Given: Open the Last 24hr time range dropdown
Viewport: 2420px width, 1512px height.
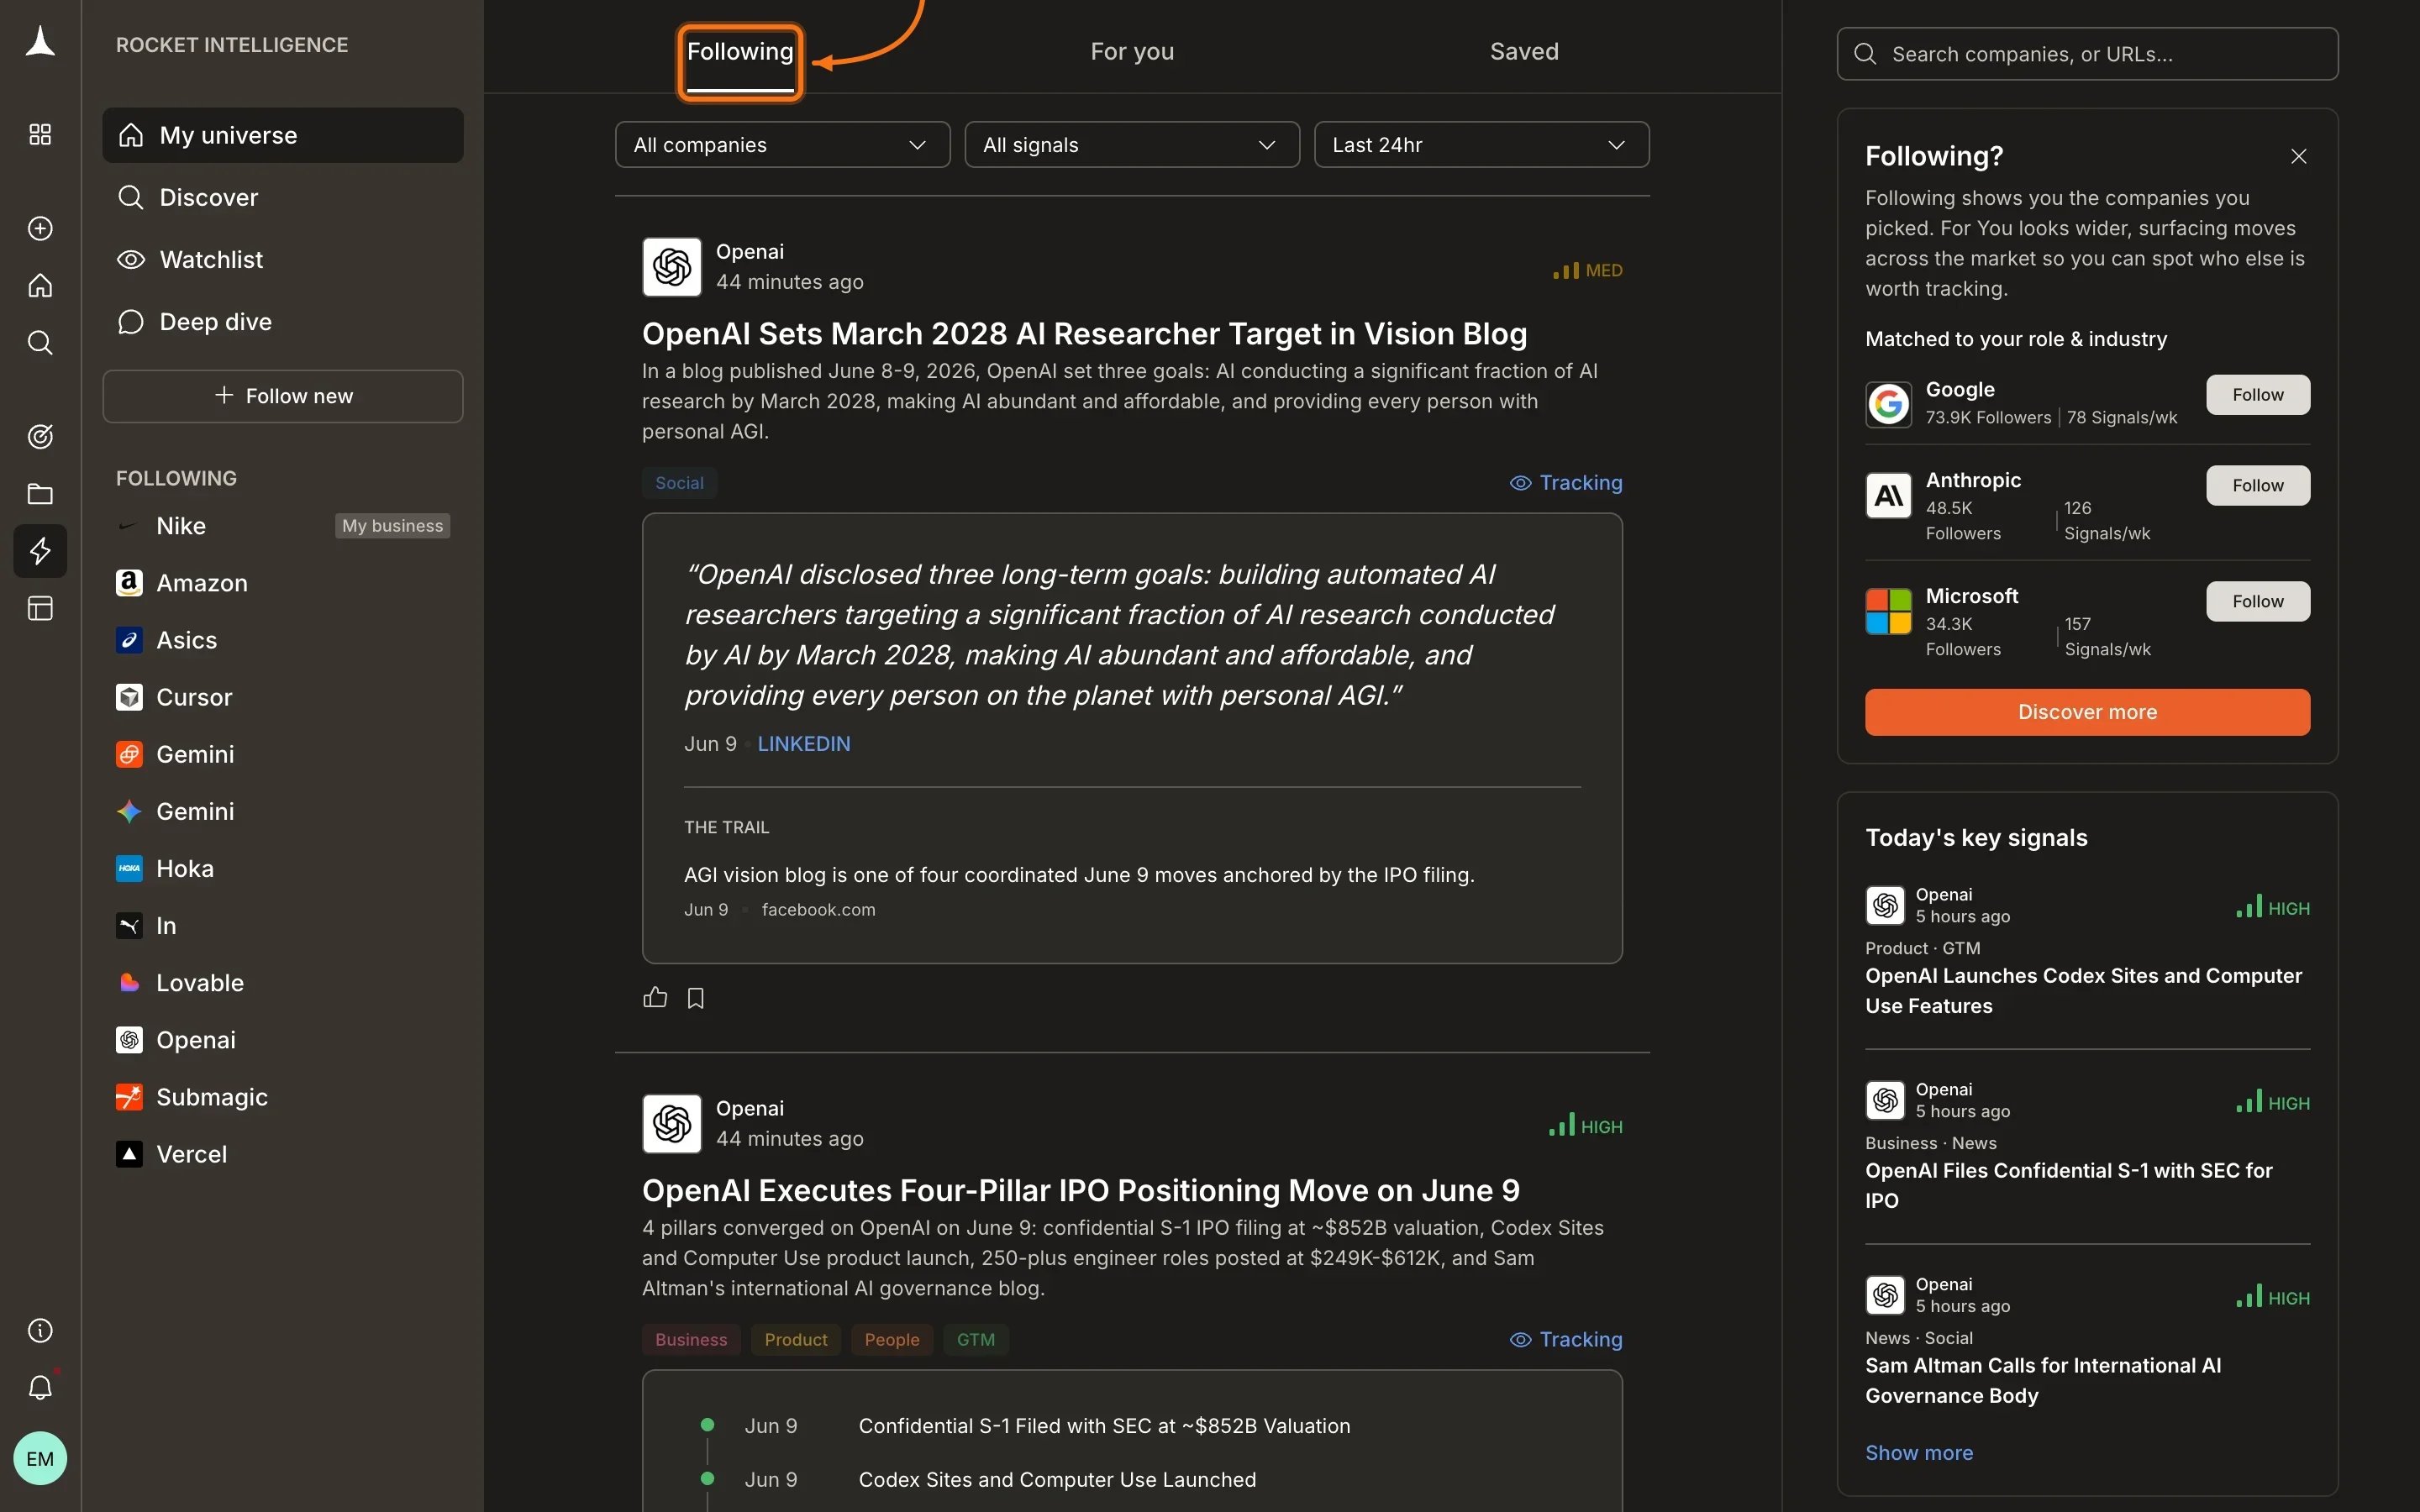Looking at the screenshot, I should [1481, 145].
